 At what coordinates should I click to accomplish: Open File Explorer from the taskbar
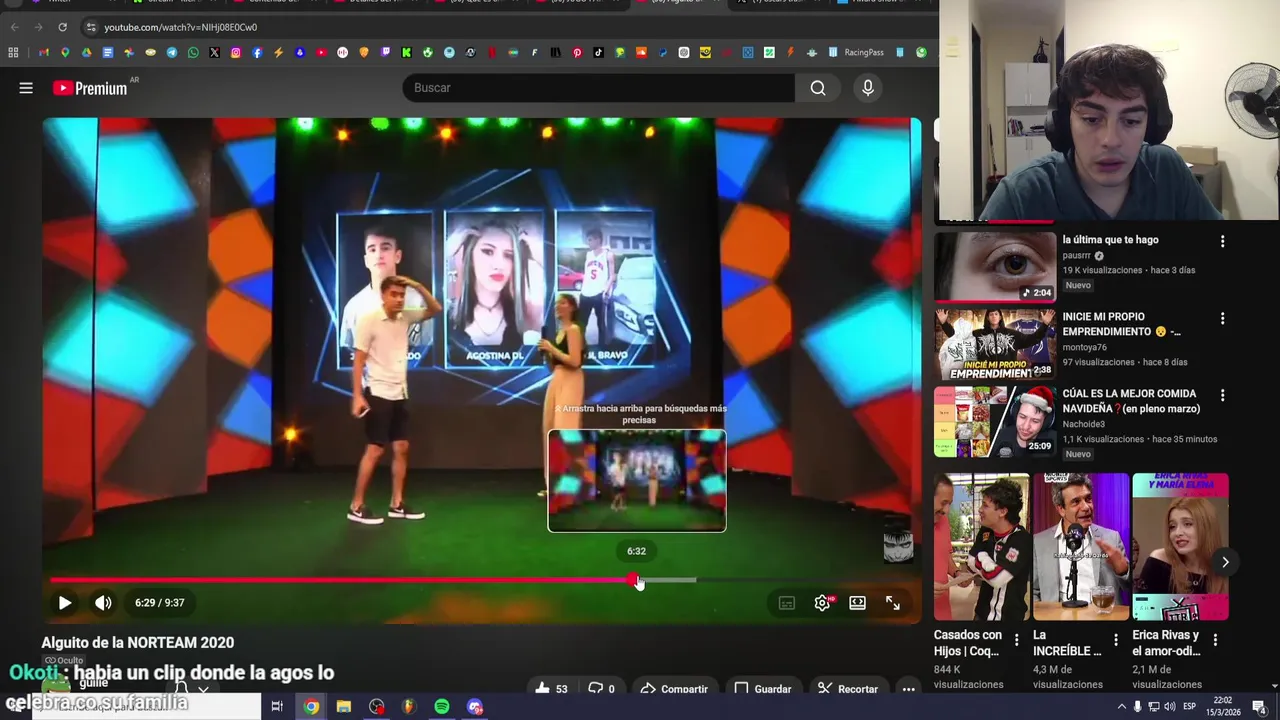click(x=343, y=707)
